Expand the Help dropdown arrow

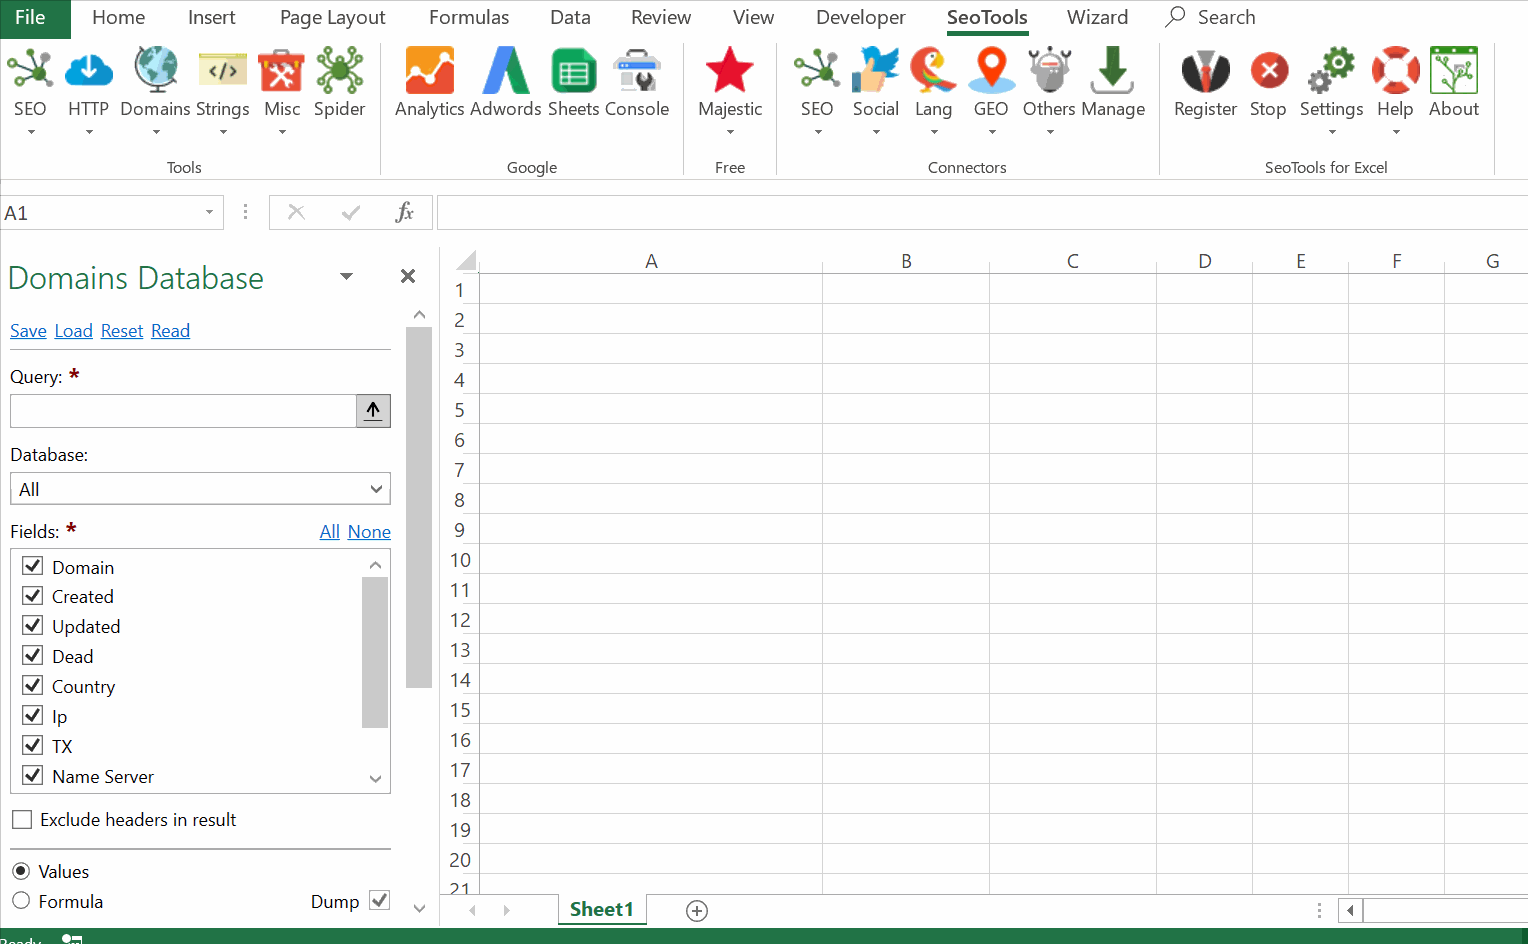coord(1396,132)
